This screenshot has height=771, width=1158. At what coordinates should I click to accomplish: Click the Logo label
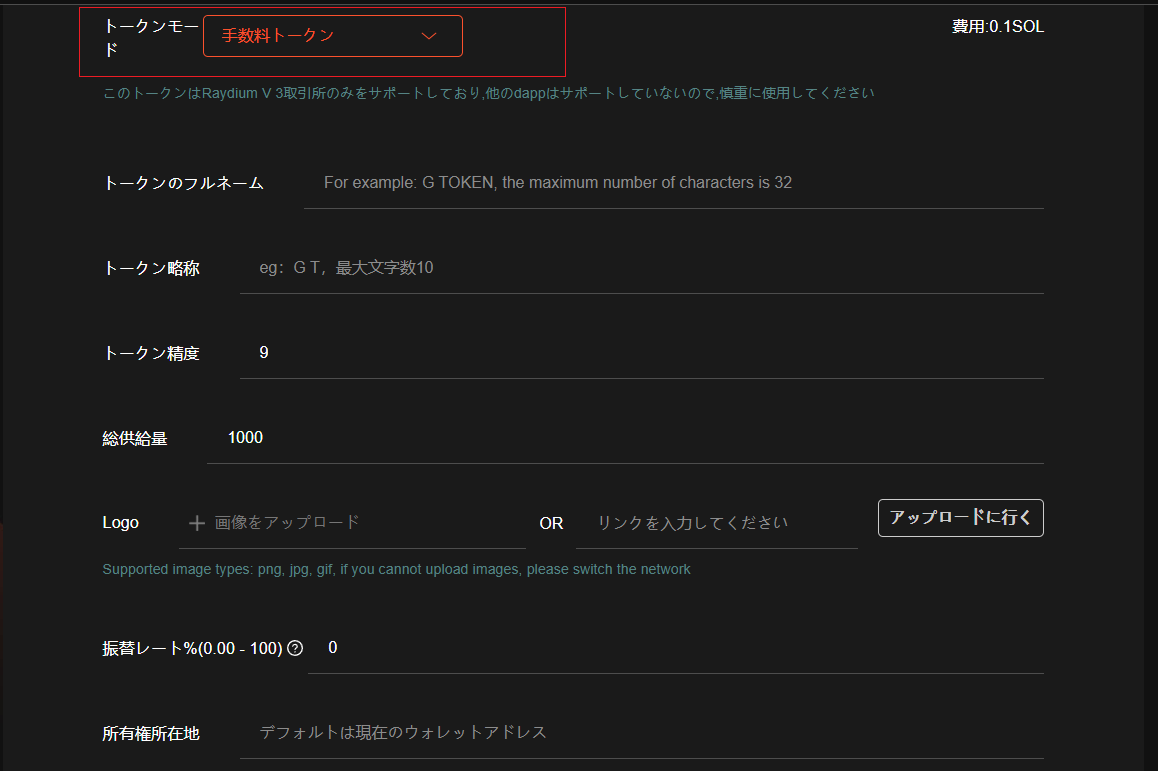(120, 522)
